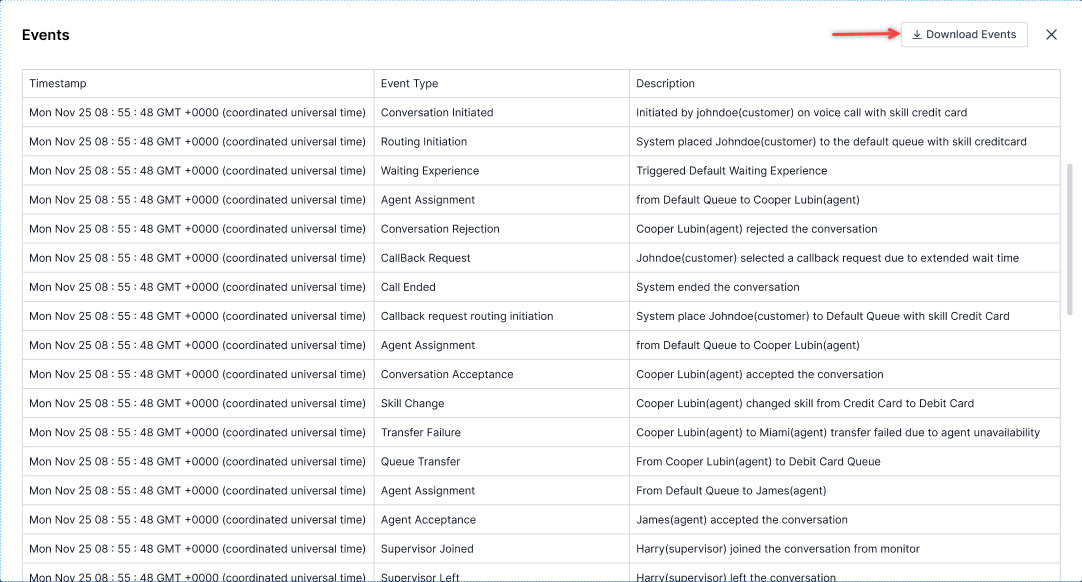Screen dimensions: 1082x582
Task: Select the Transfer Failure event row
Action: point(421,433)
